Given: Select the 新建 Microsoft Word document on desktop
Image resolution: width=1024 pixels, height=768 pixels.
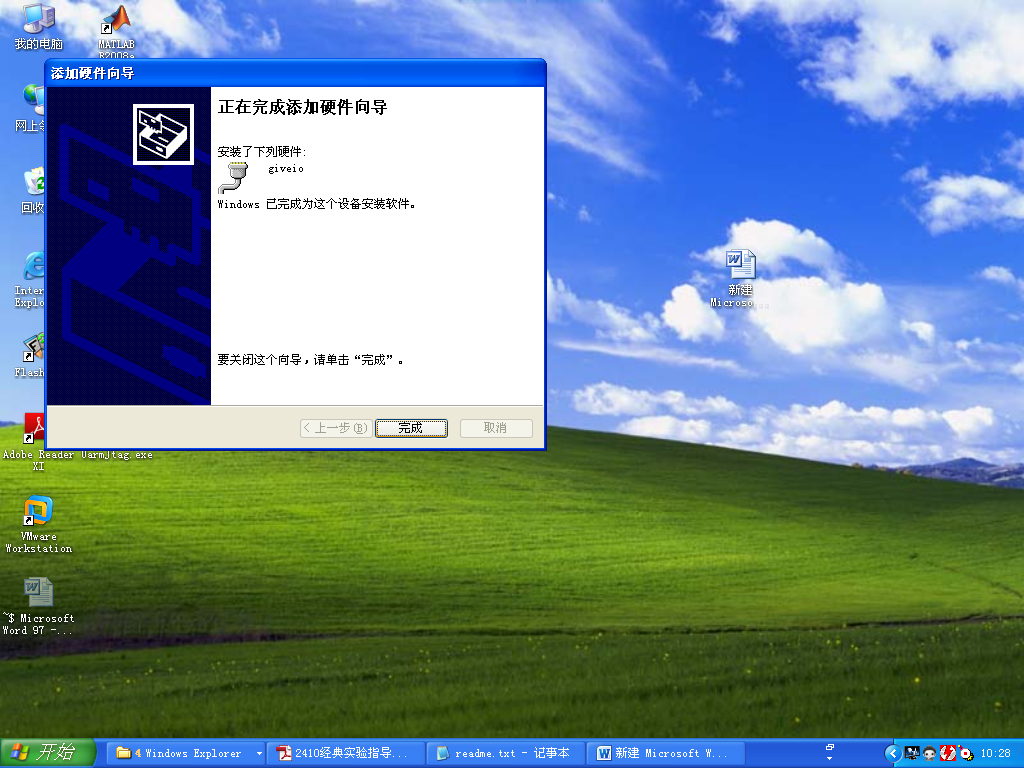Looking at the screenshot, I should pos(740,278).
